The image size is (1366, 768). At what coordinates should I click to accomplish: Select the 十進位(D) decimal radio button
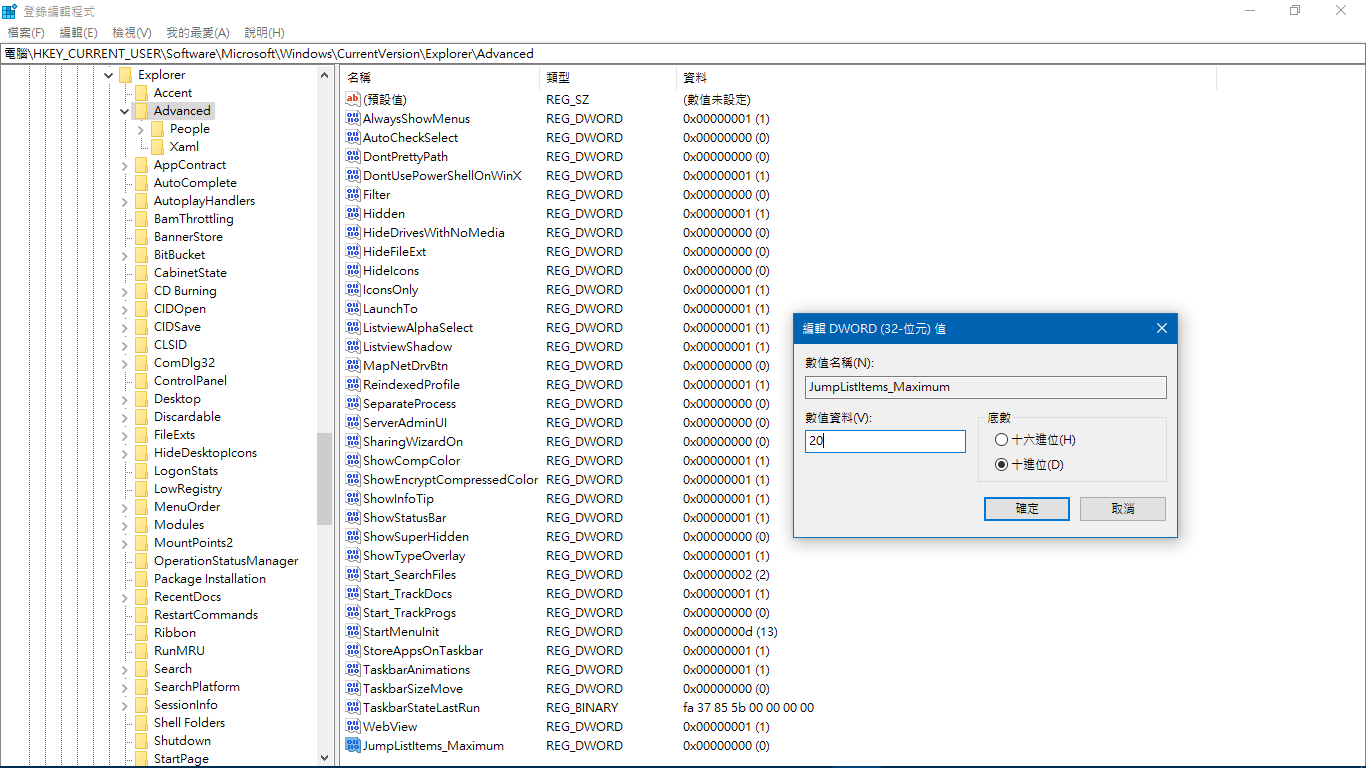(1001, 465)
